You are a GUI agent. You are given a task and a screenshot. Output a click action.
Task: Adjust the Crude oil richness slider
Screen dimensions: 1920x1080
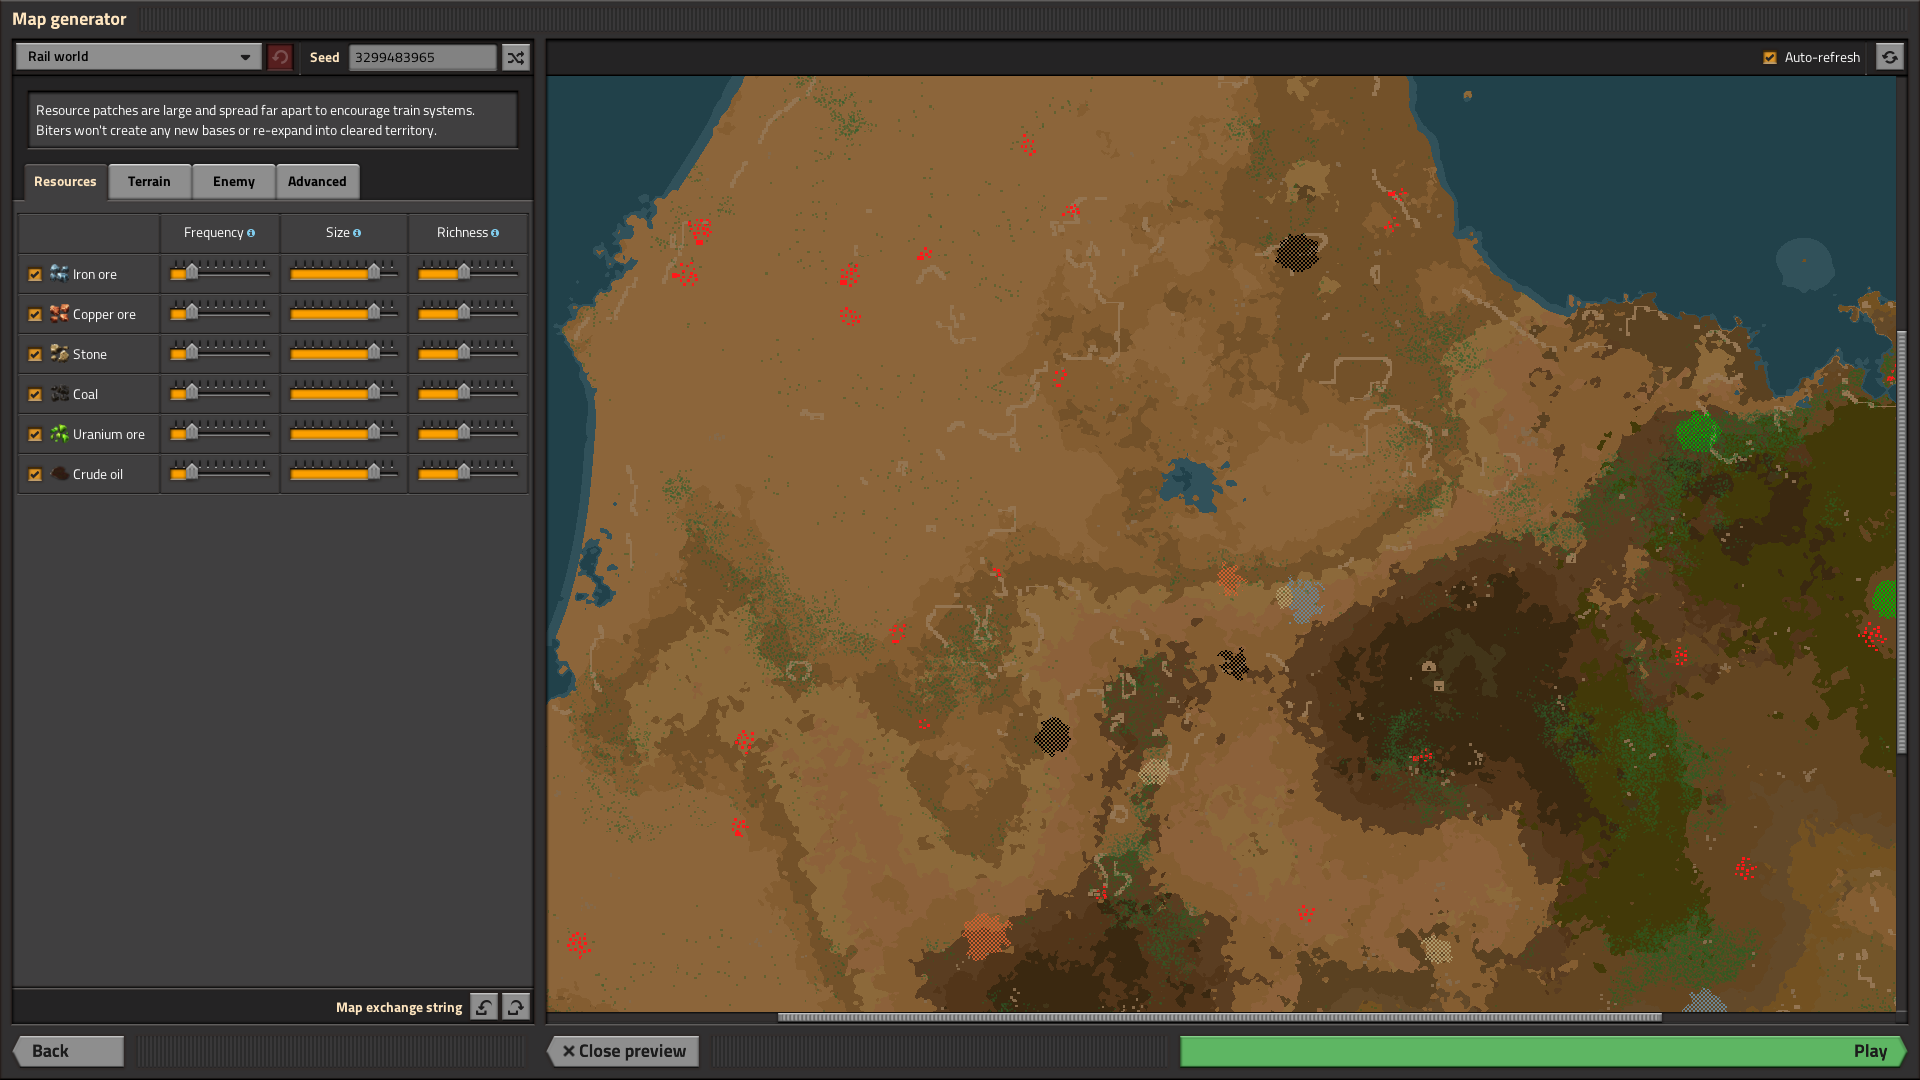(x=468, y=473)
